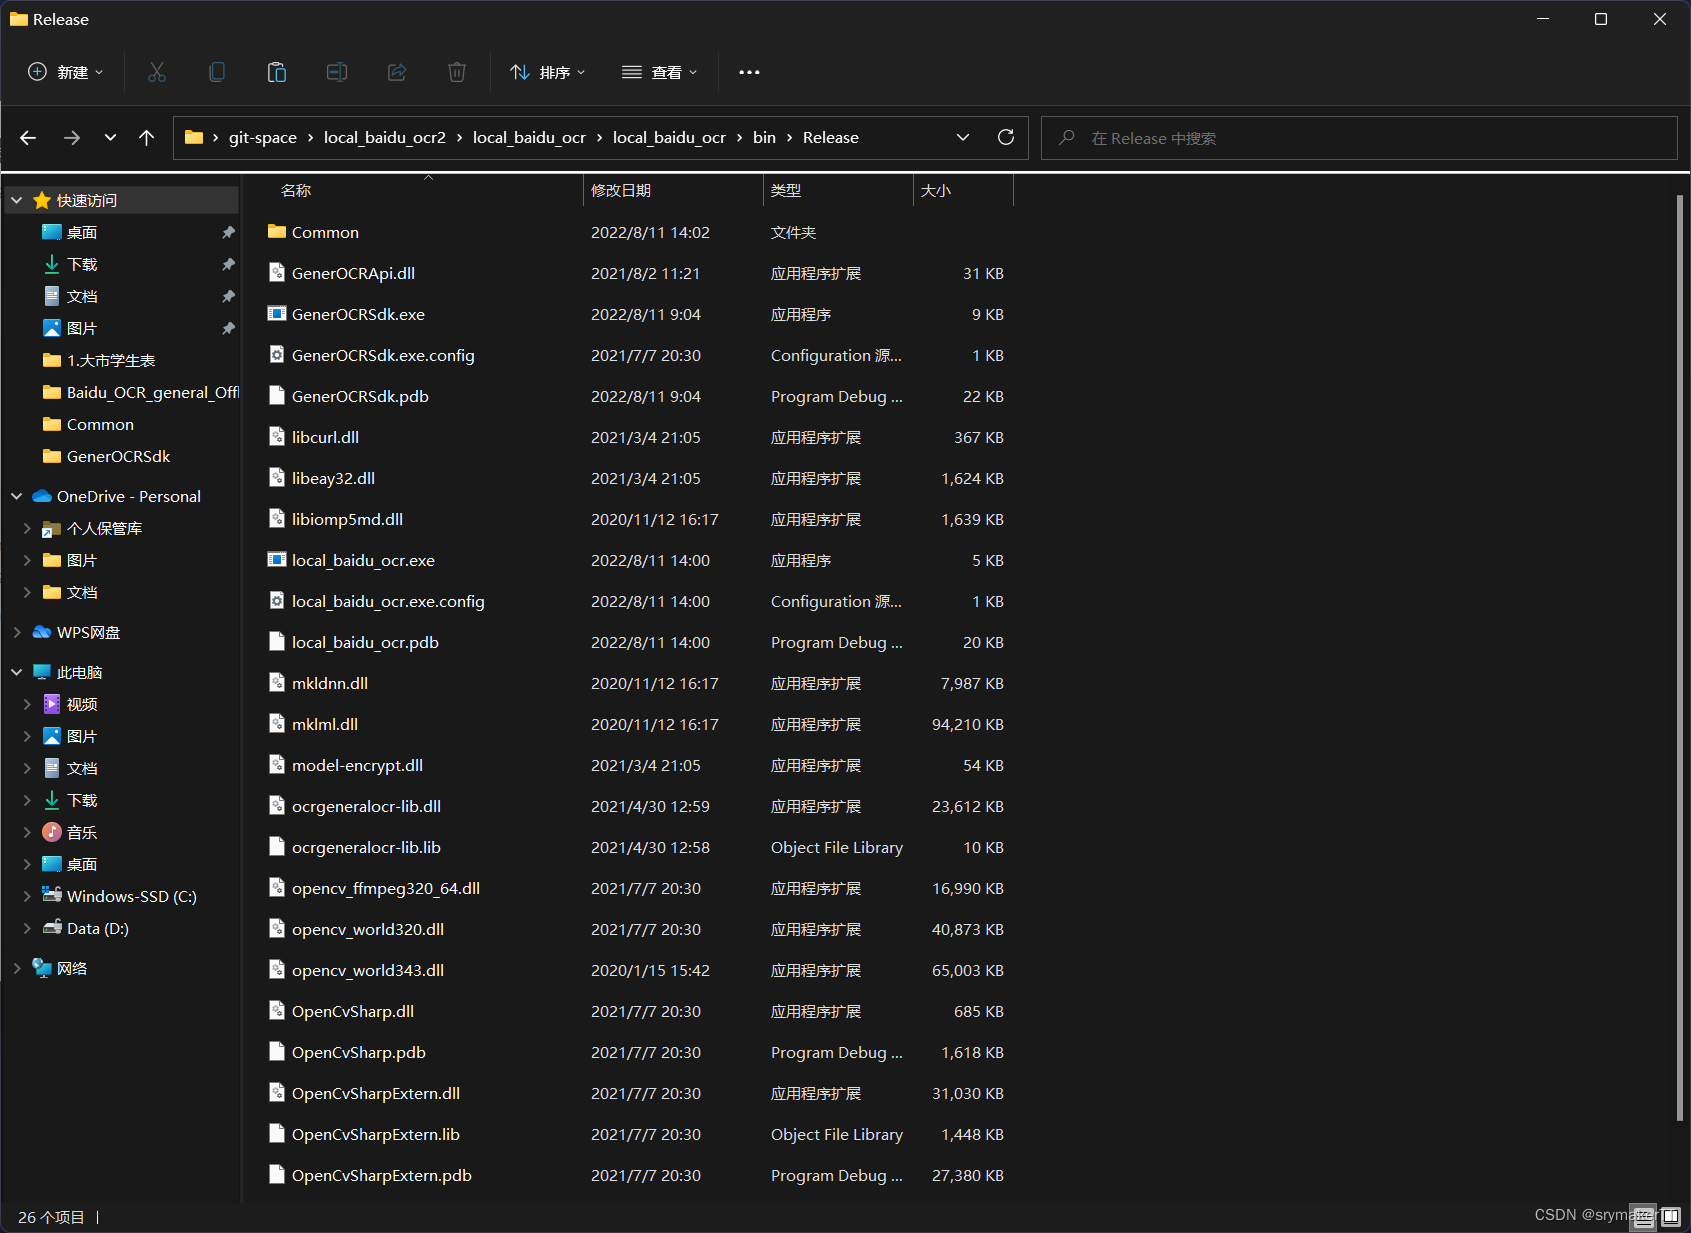This screenshot has height=1233, width=1691.
Task: Select the local_baidu_ocr.exe file icon
Action: click(277, 560)
